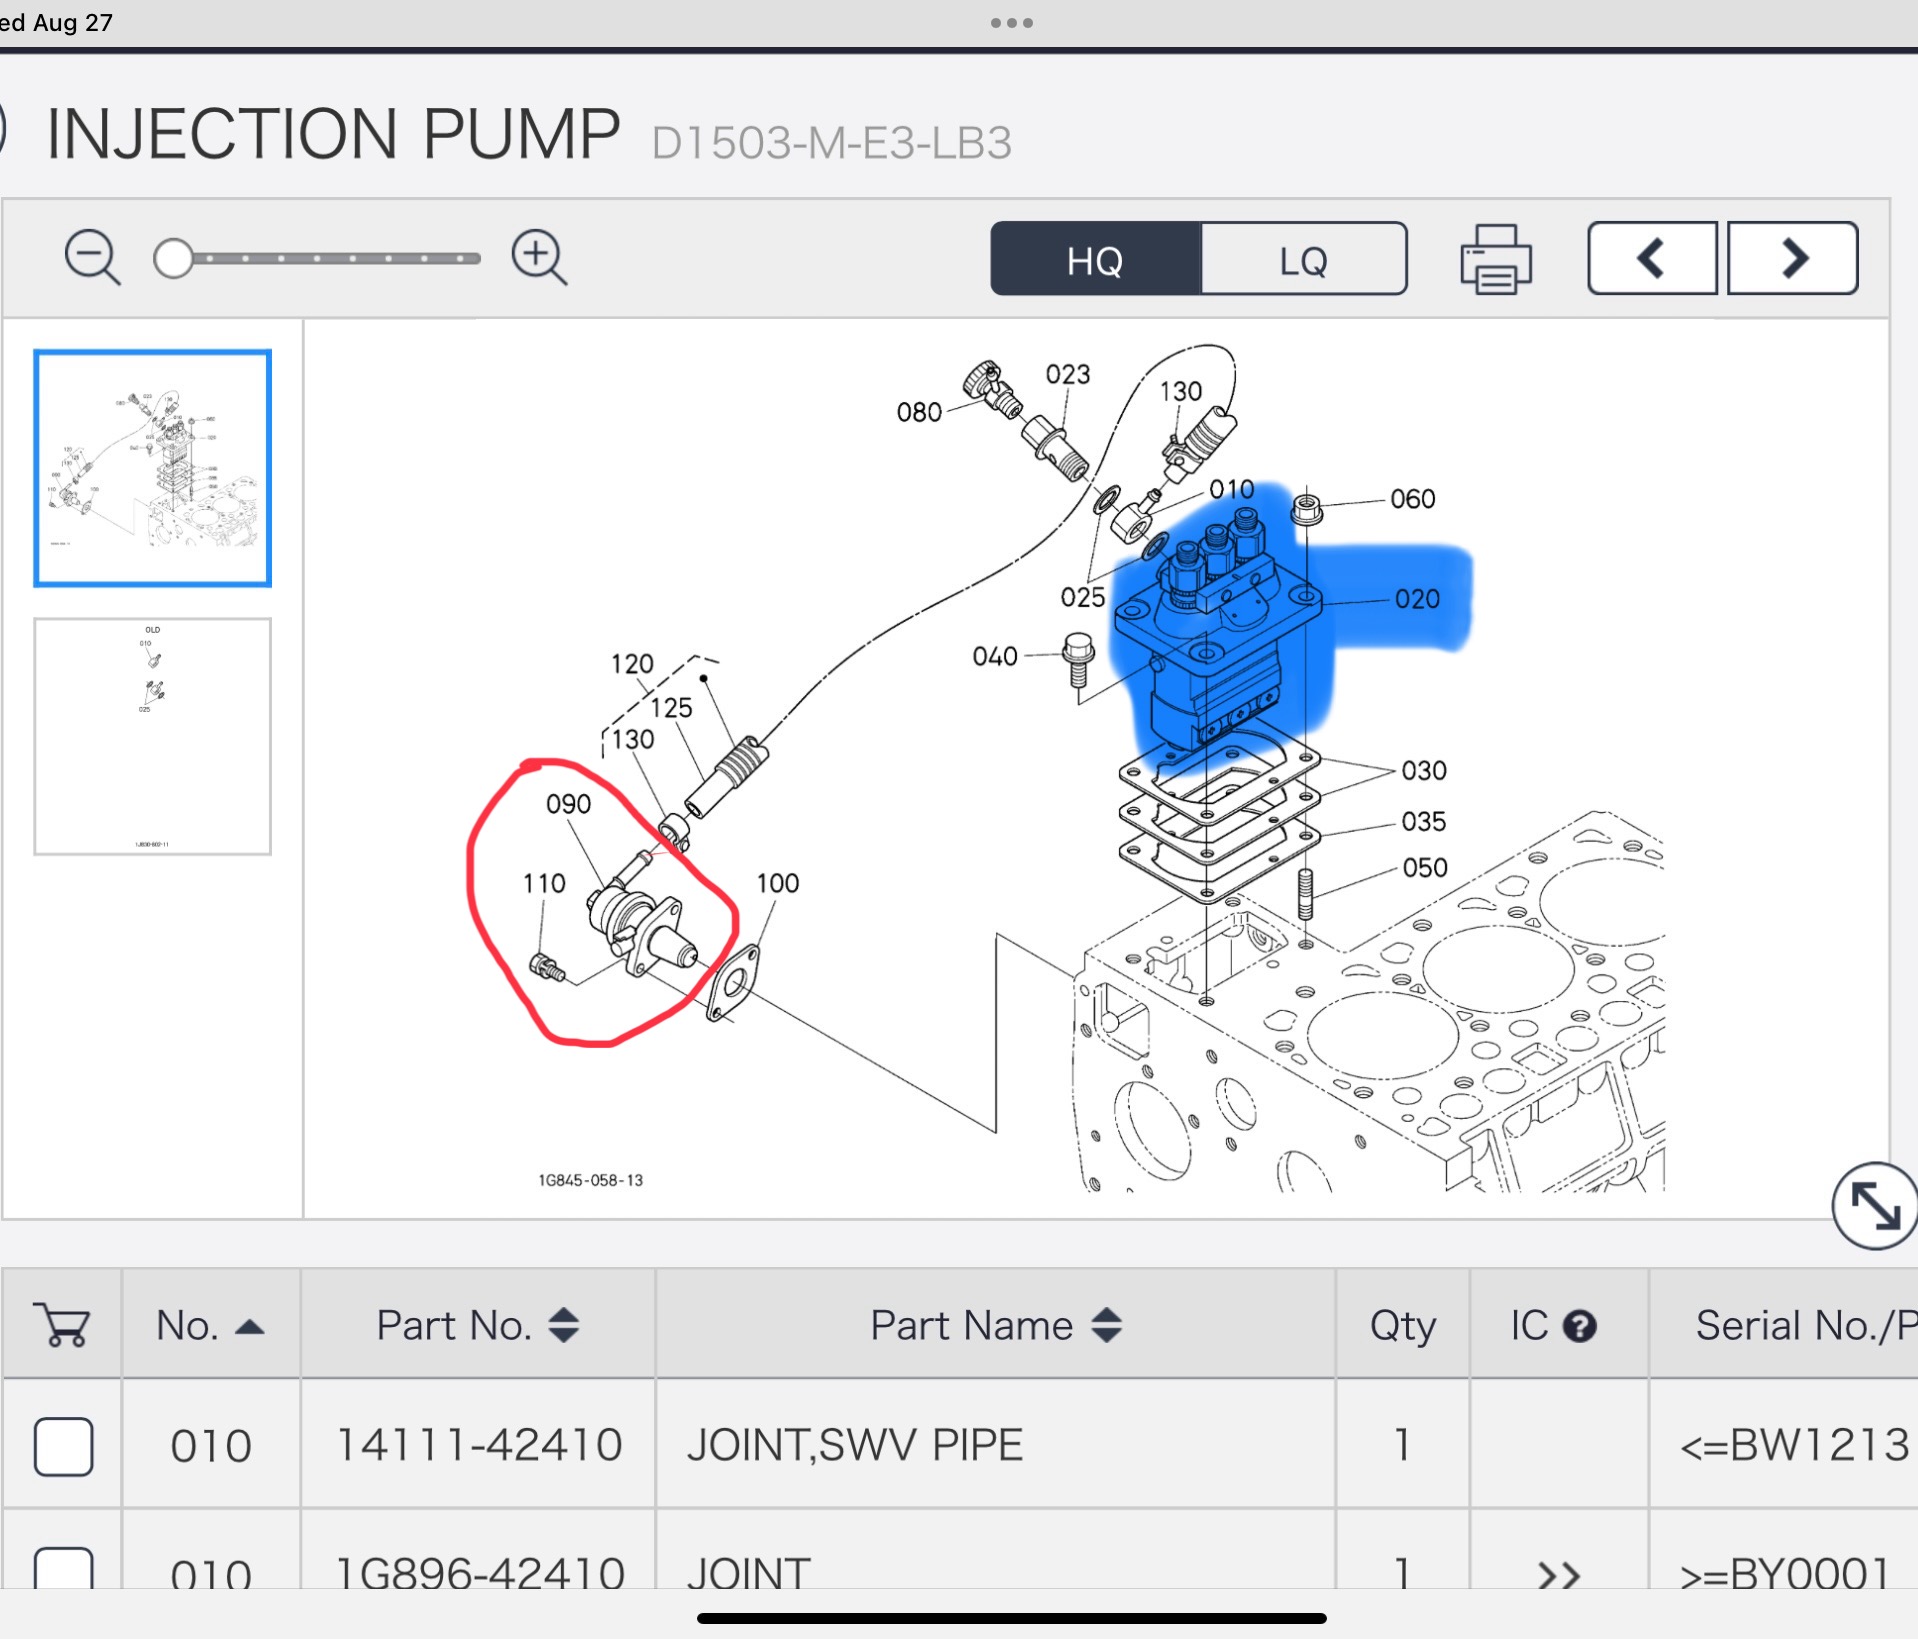
Task: Check the box for part 14111-42410
Action: click(64, 1446)
